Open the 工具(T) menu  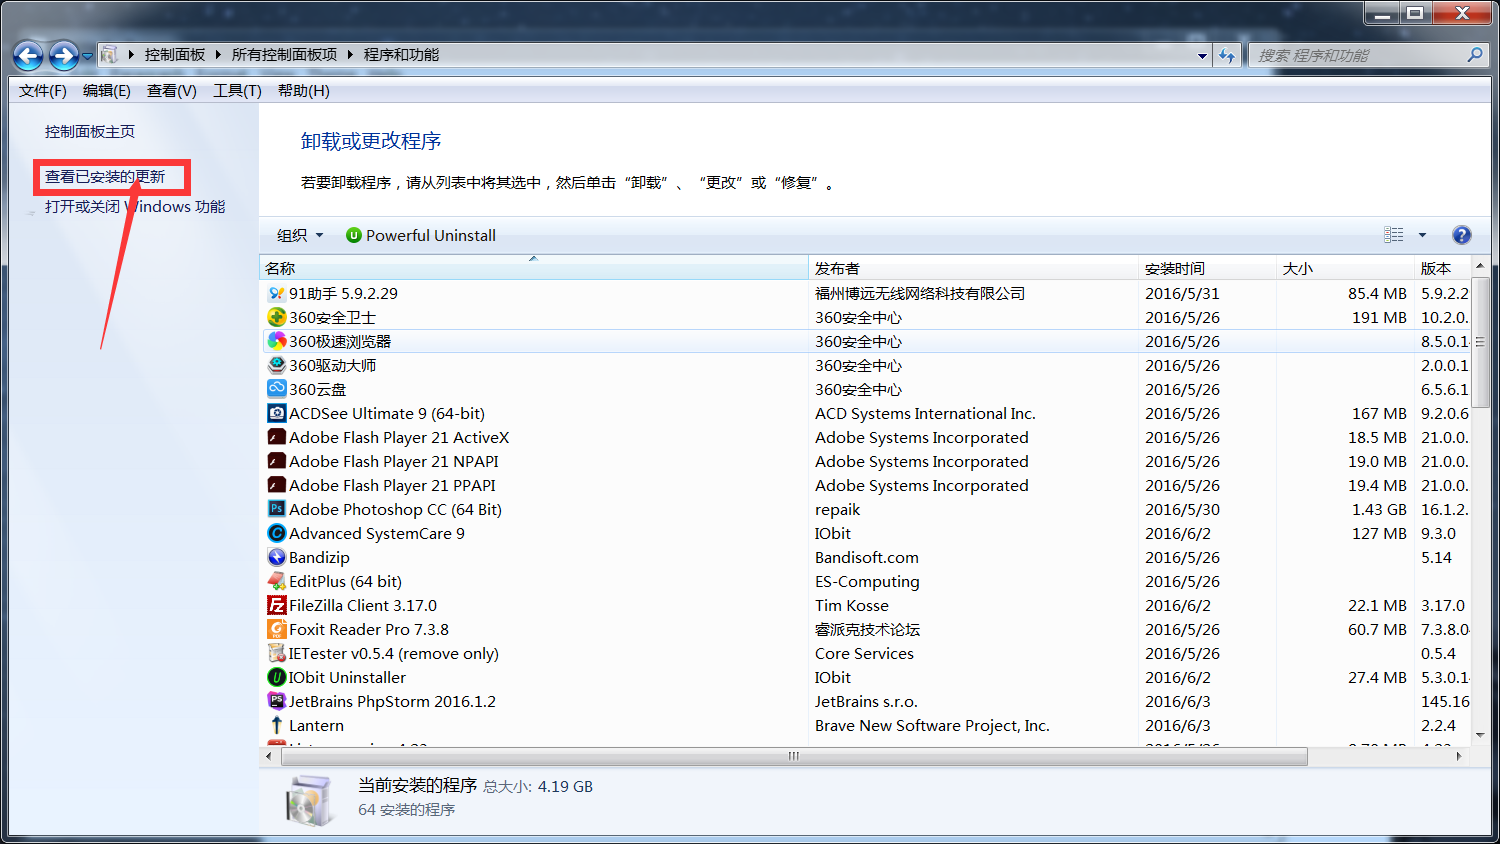point(237,91)
